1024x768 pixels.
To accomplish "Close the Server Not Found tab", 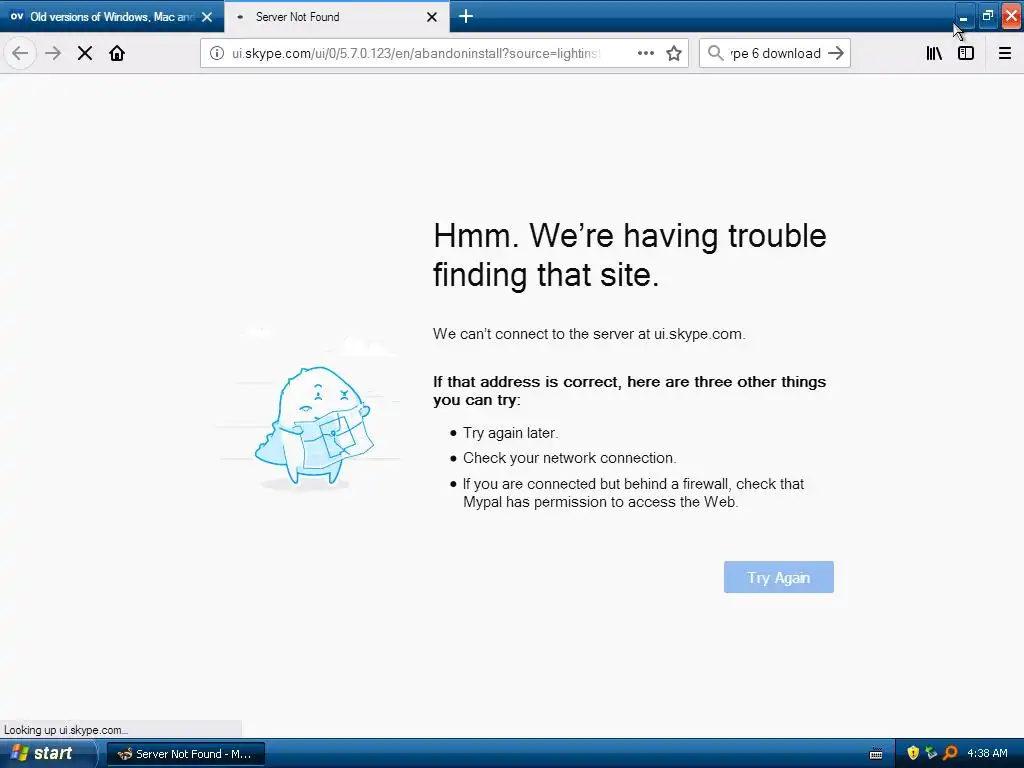I will 432,17.
